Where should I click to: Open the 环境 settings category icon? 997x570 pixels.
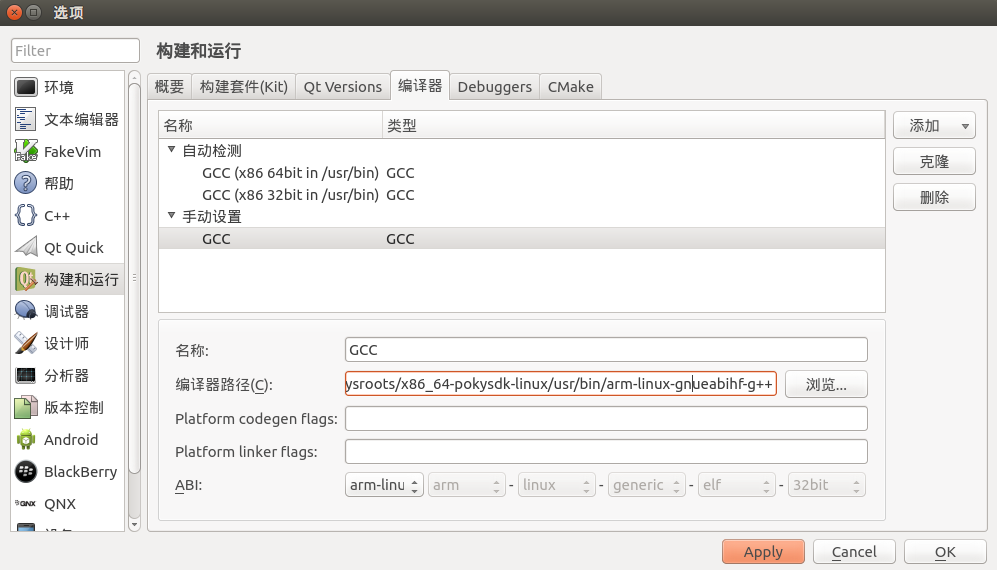[26, 87]
